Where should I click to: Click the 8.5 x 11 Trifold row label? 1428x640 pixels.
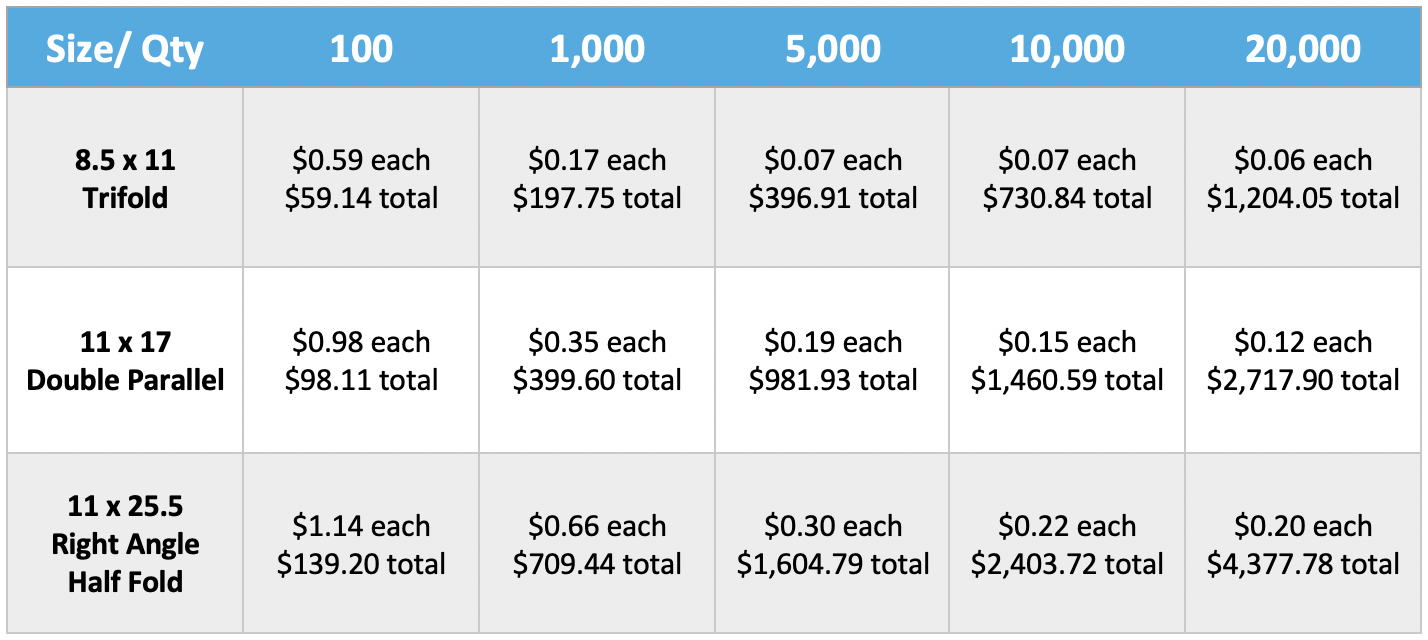125,178
